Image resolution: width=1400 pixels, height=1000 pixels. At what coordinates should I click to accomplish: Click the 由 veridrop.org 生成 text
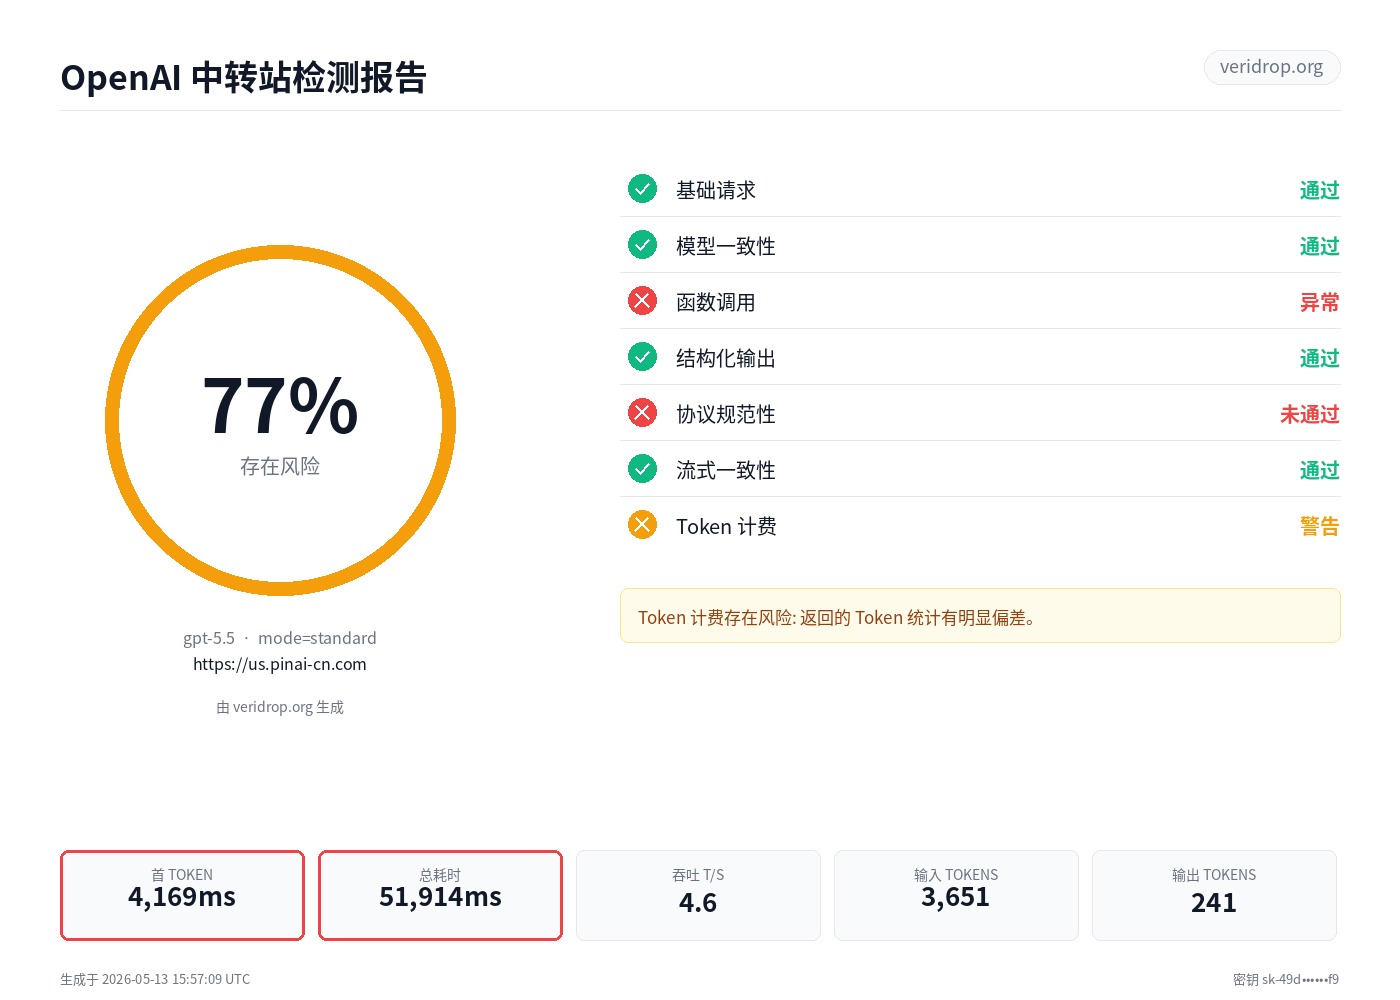[280, 707]
